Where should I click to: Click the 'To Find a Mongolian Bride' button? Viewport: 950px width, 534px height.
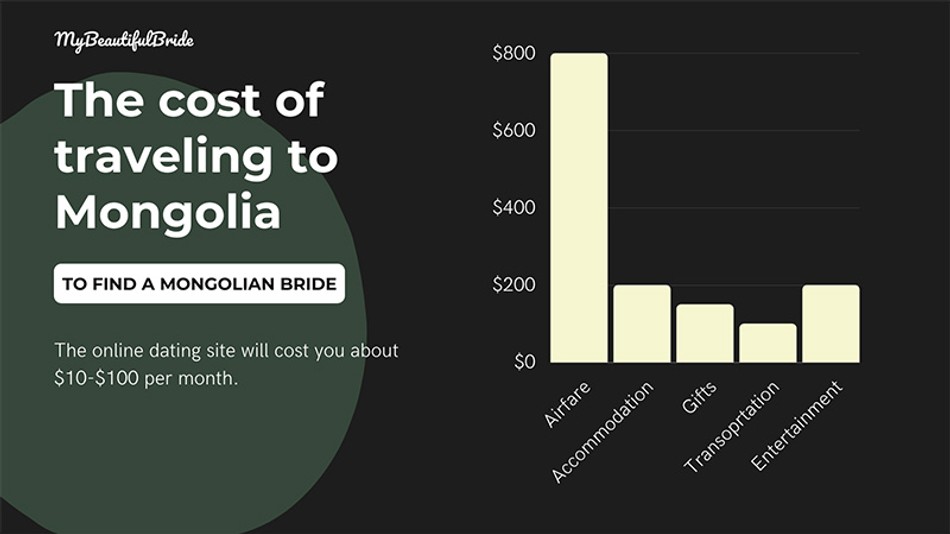[x=199, y=283]
